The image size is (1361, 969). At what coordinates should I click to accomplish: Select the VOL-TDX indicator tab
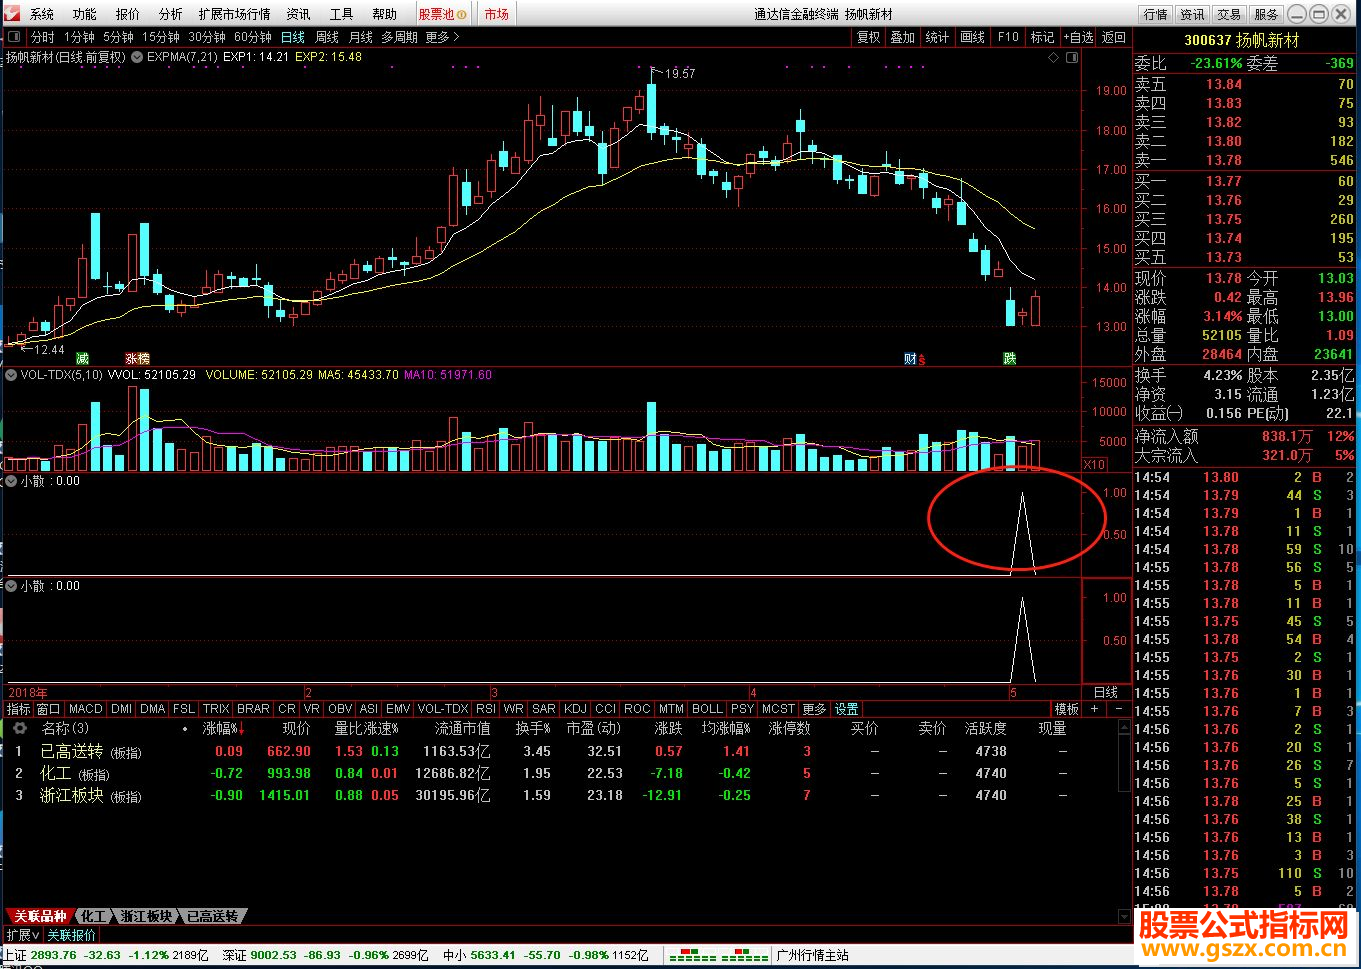(443, 709)
